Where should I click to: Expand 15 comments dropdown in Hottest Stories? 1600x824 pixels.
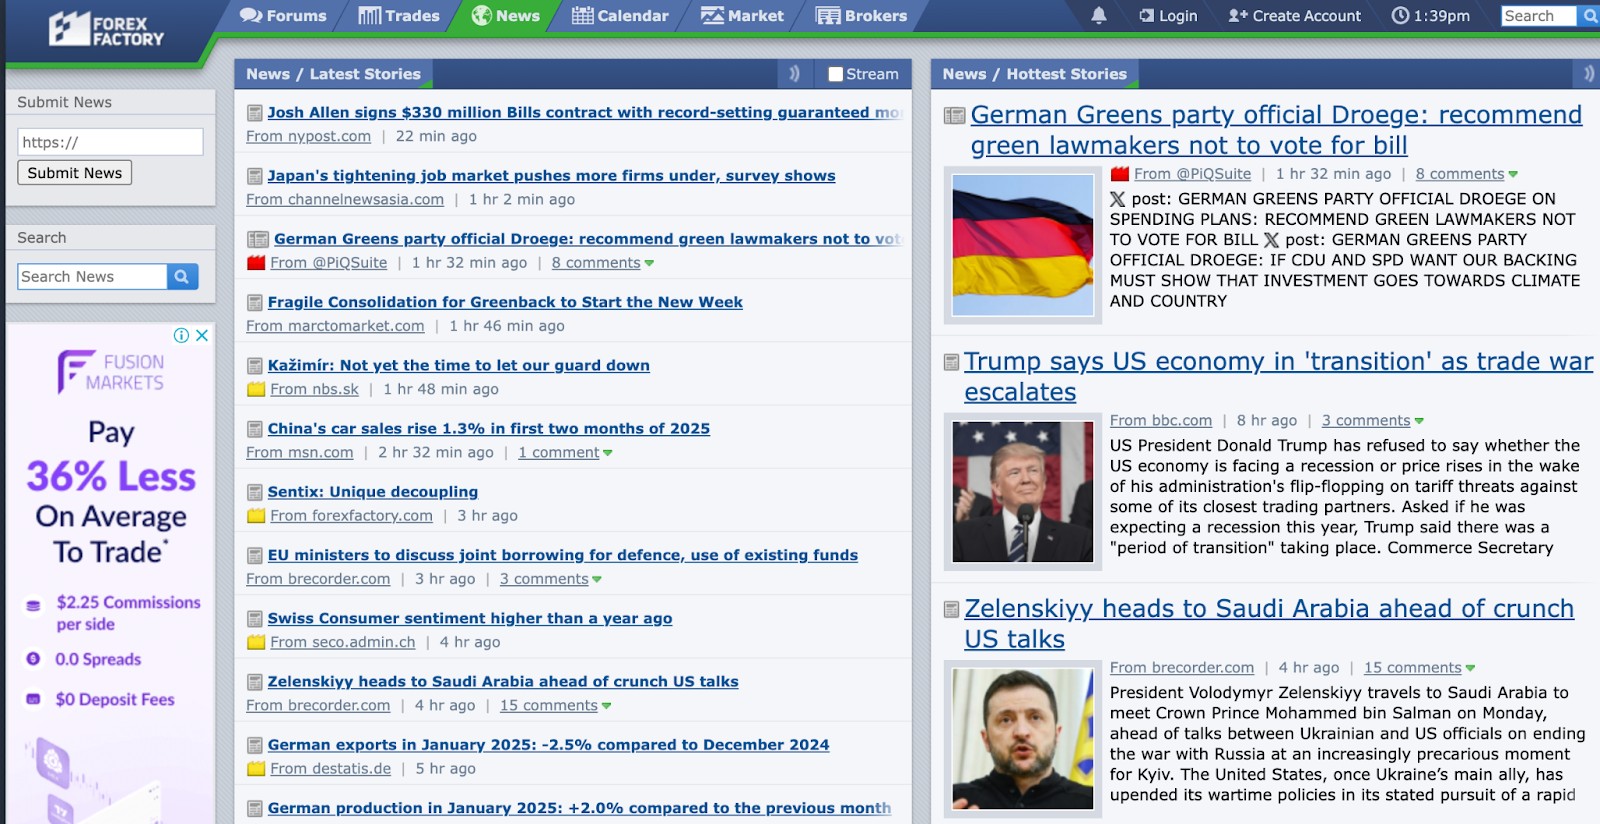pos(1470,669)
